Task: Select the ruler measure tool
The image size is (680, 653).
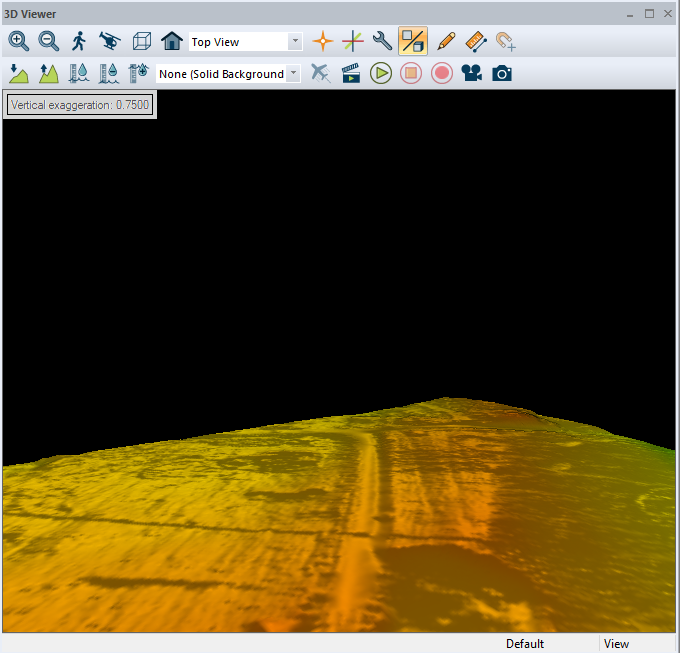Action: tap(476, 42)
